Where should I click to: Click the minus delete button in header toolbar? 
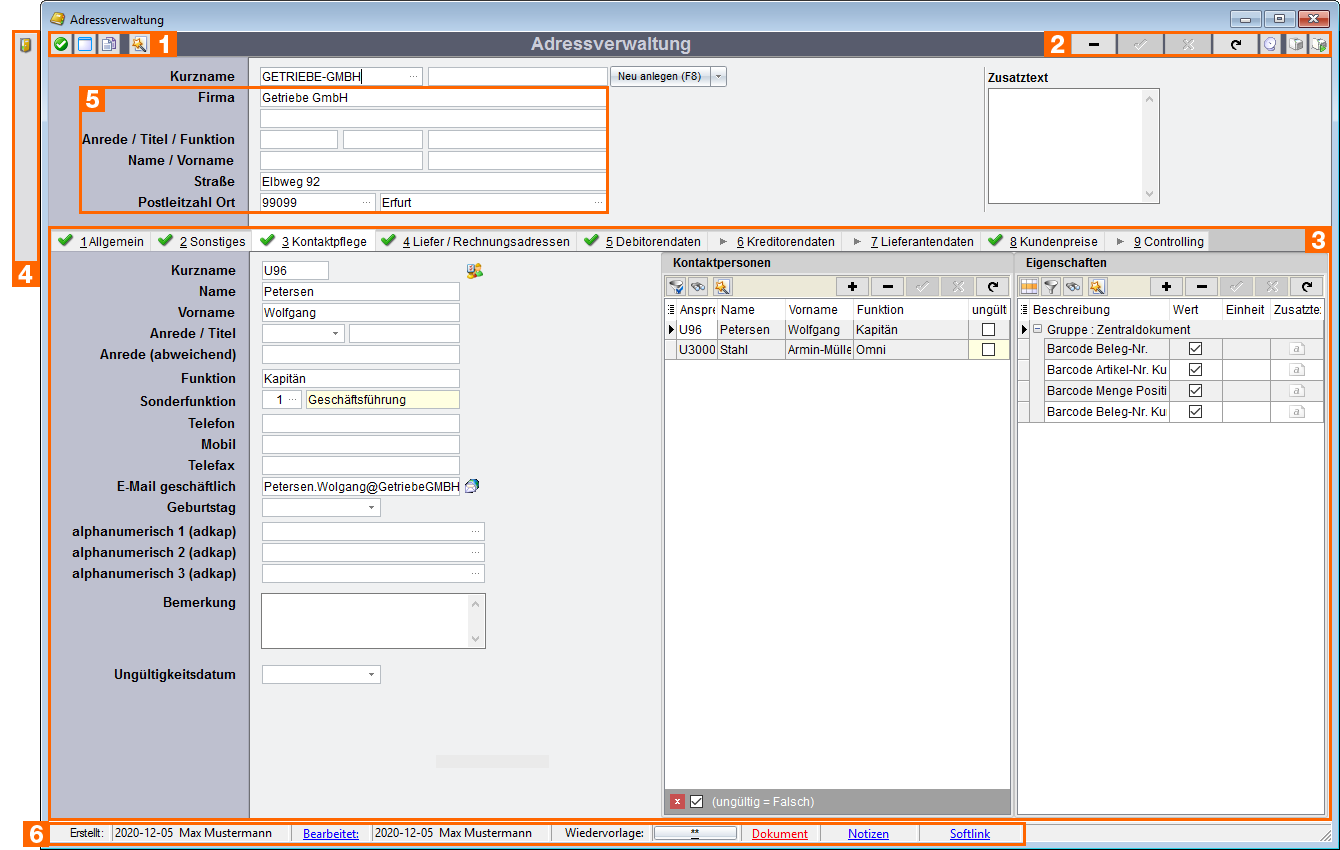point(1094,44)
